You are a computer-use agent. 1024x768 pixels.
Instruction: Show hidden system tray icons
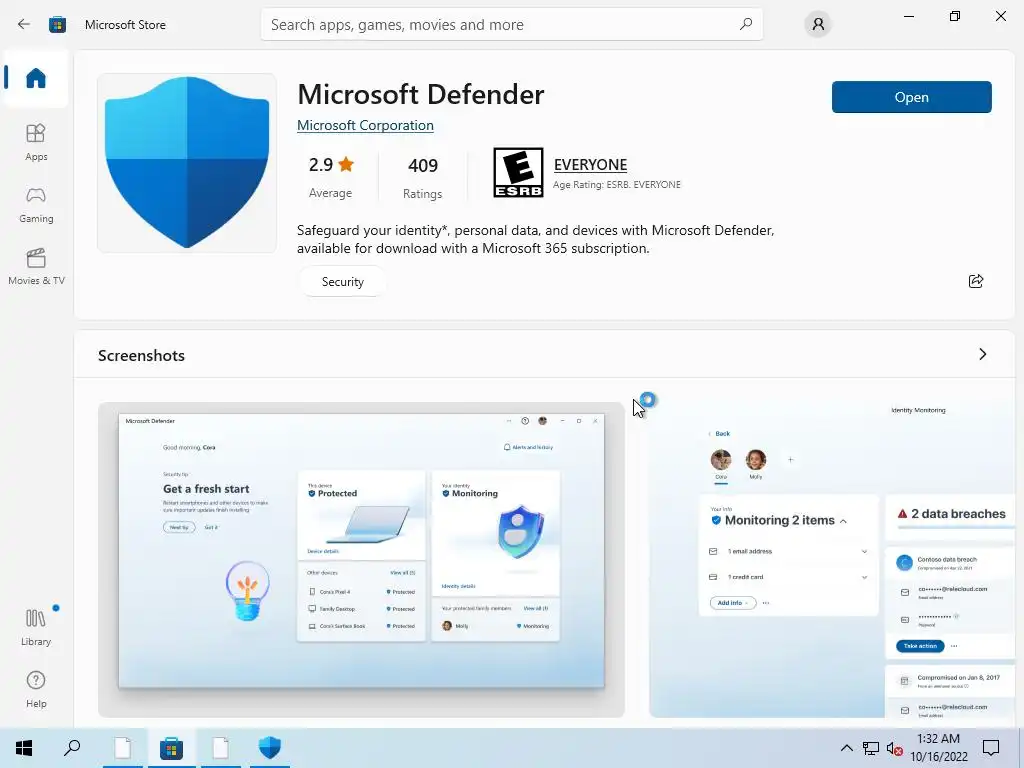point(846,748)
